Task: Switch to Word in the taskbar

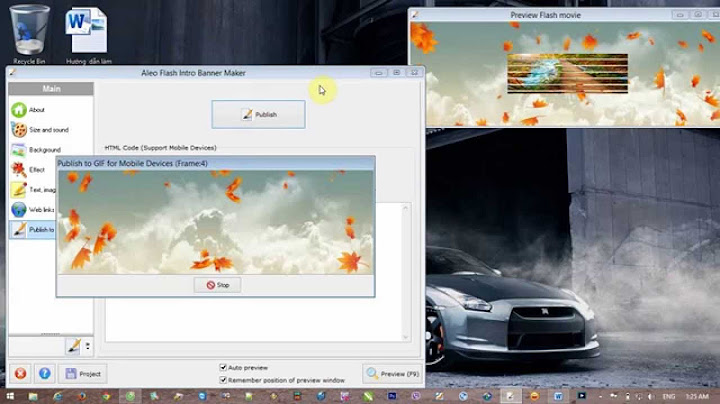Action: pos(558,396)
